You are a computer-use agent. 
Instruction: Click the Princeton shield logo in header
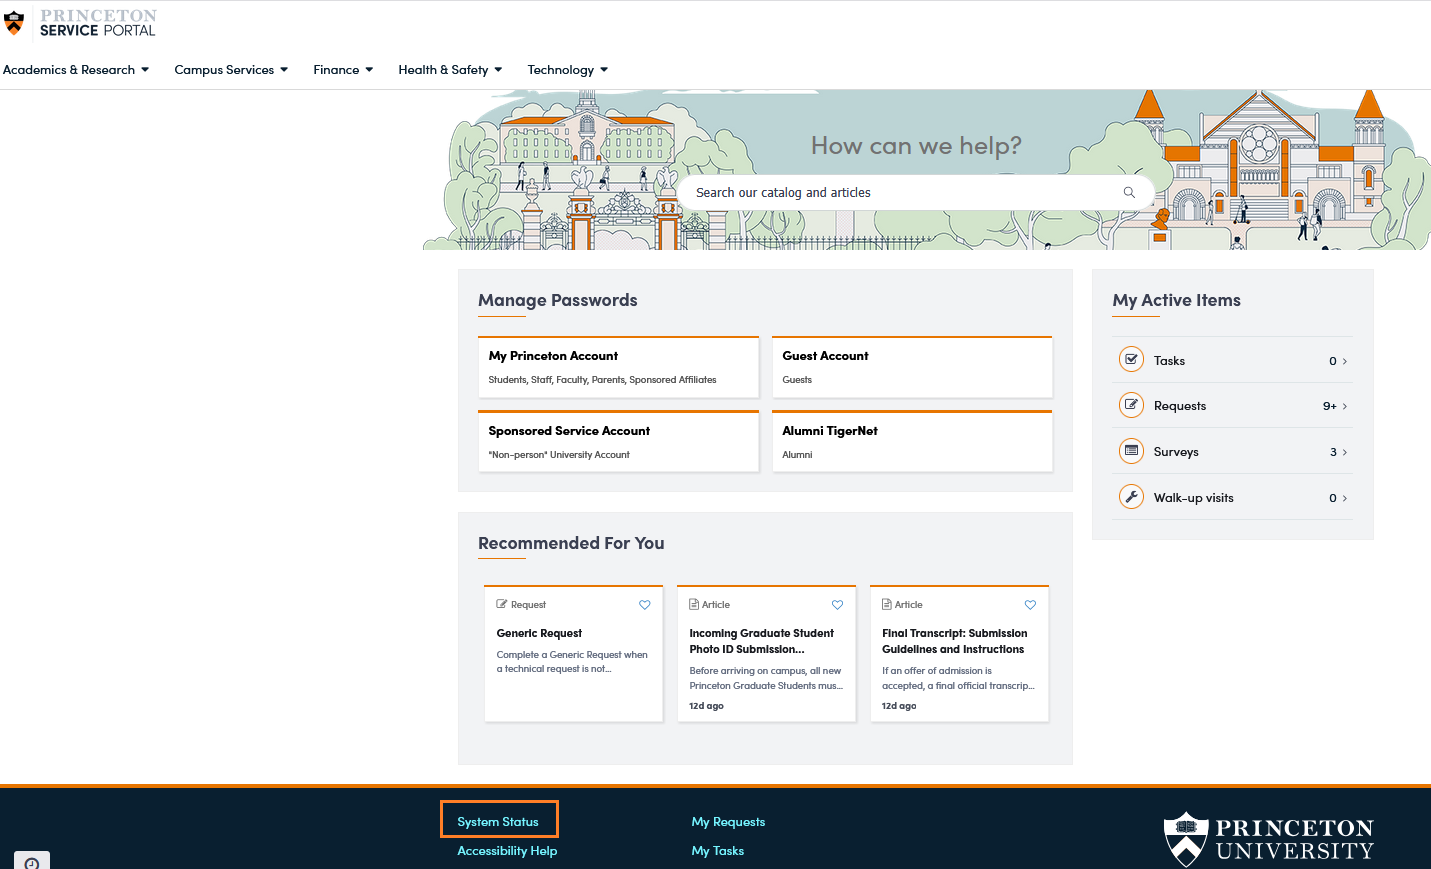tap(14, 22)
